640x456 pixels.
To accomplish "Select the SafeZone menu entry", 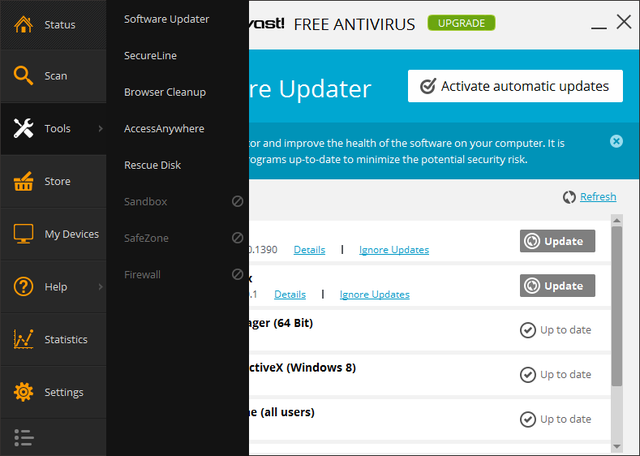I will (146, 238).
